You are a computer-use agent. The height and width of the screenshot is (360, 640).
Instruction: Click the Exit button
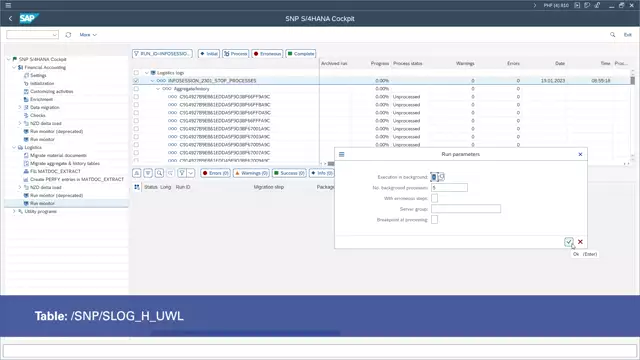[628, 35]
